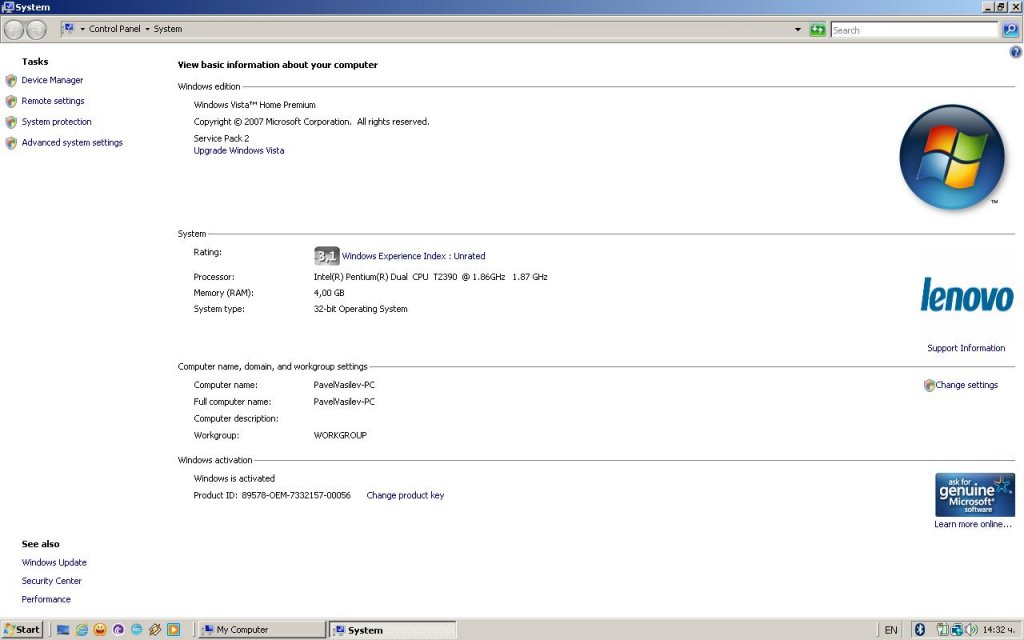Click the battery power tray icon
Screen dimensions: 1024x640
coord(942,630)
